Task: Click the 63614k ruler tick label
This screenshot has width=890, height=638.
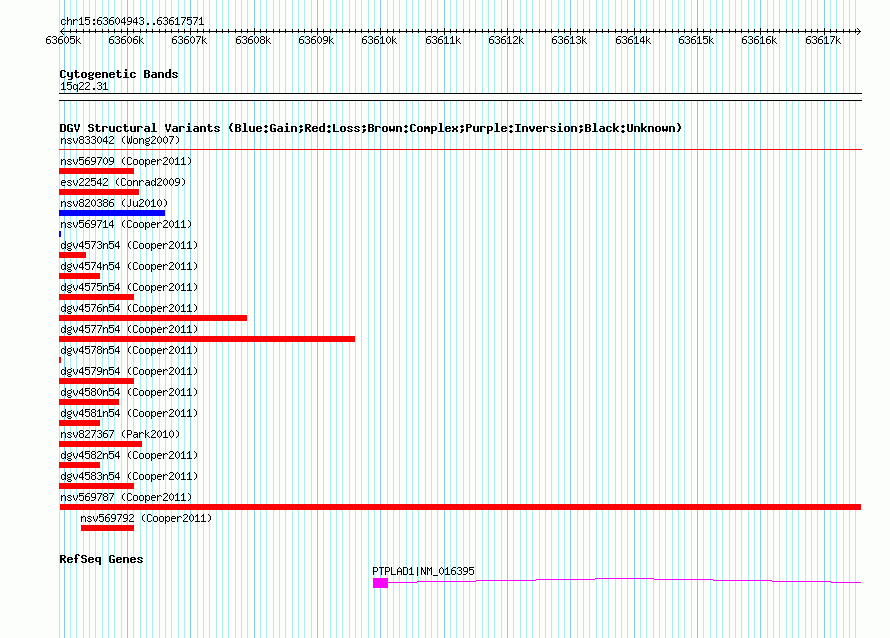Action: [x=633, y=40]
